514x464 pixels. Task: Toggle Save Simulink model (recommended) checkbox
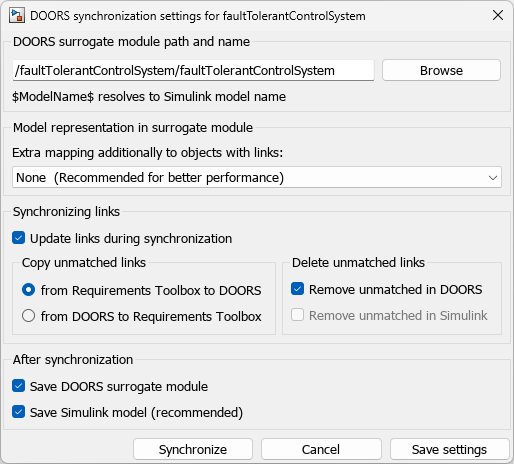(19, 412)
